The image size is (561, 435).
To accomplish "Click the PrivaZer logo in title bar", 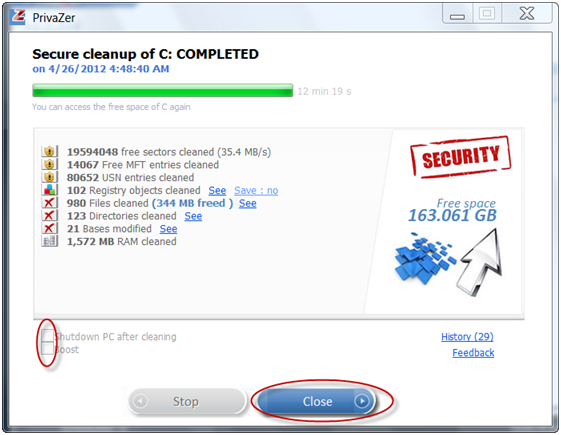I will [18, 17].
